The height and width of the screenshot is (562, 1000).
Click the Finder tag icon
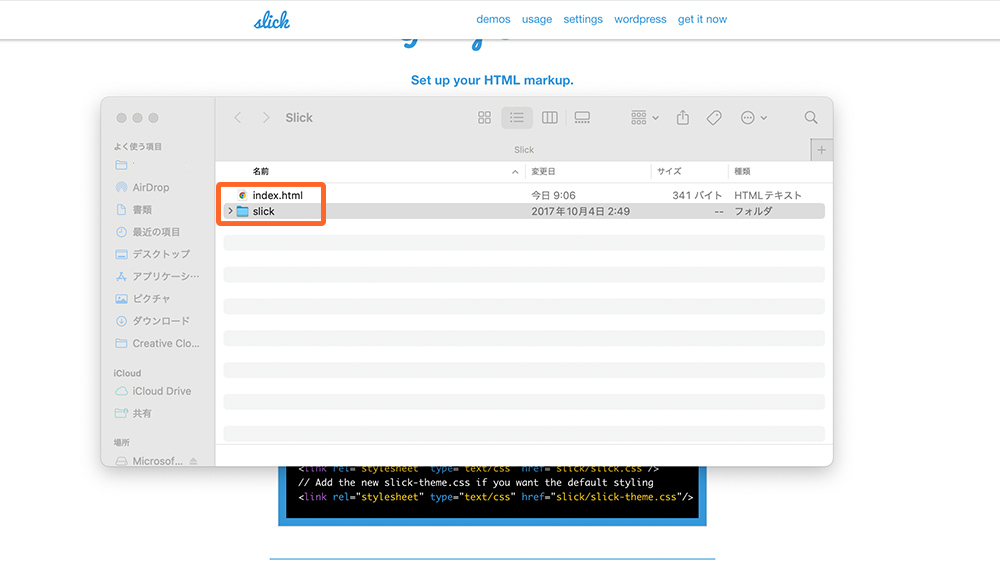[x=714, y=117]
